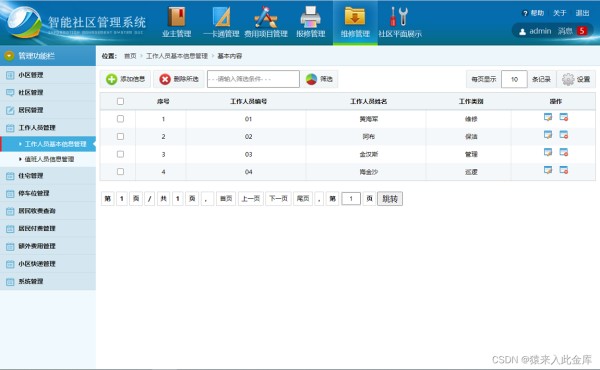
Task: Edit the row with 工作人员编号 04
Action: [548, 170]
